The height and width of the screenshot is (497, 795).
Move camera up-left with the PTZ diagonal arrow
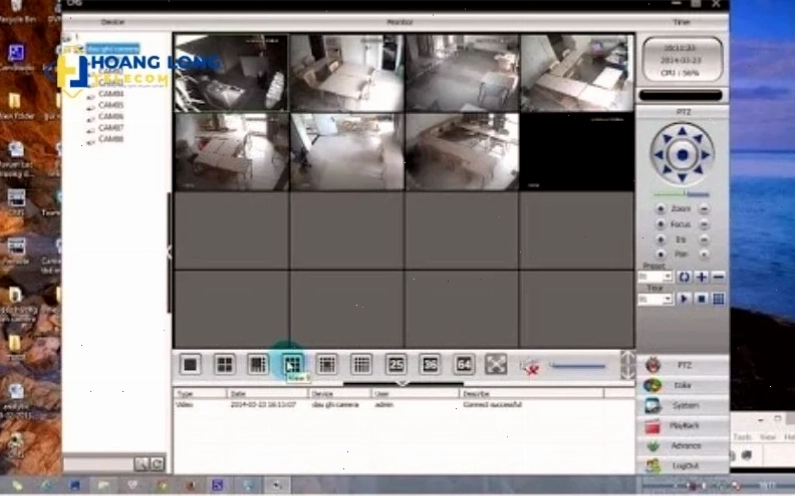tap(666, 138)
